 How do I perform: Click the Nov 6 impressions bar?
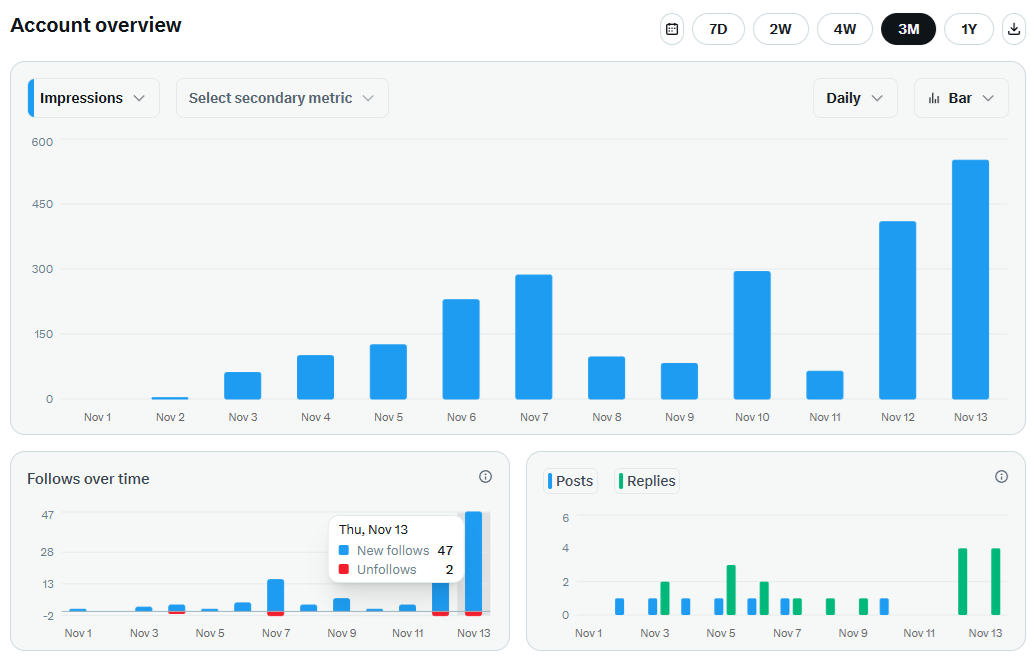[x=461, y=350]
